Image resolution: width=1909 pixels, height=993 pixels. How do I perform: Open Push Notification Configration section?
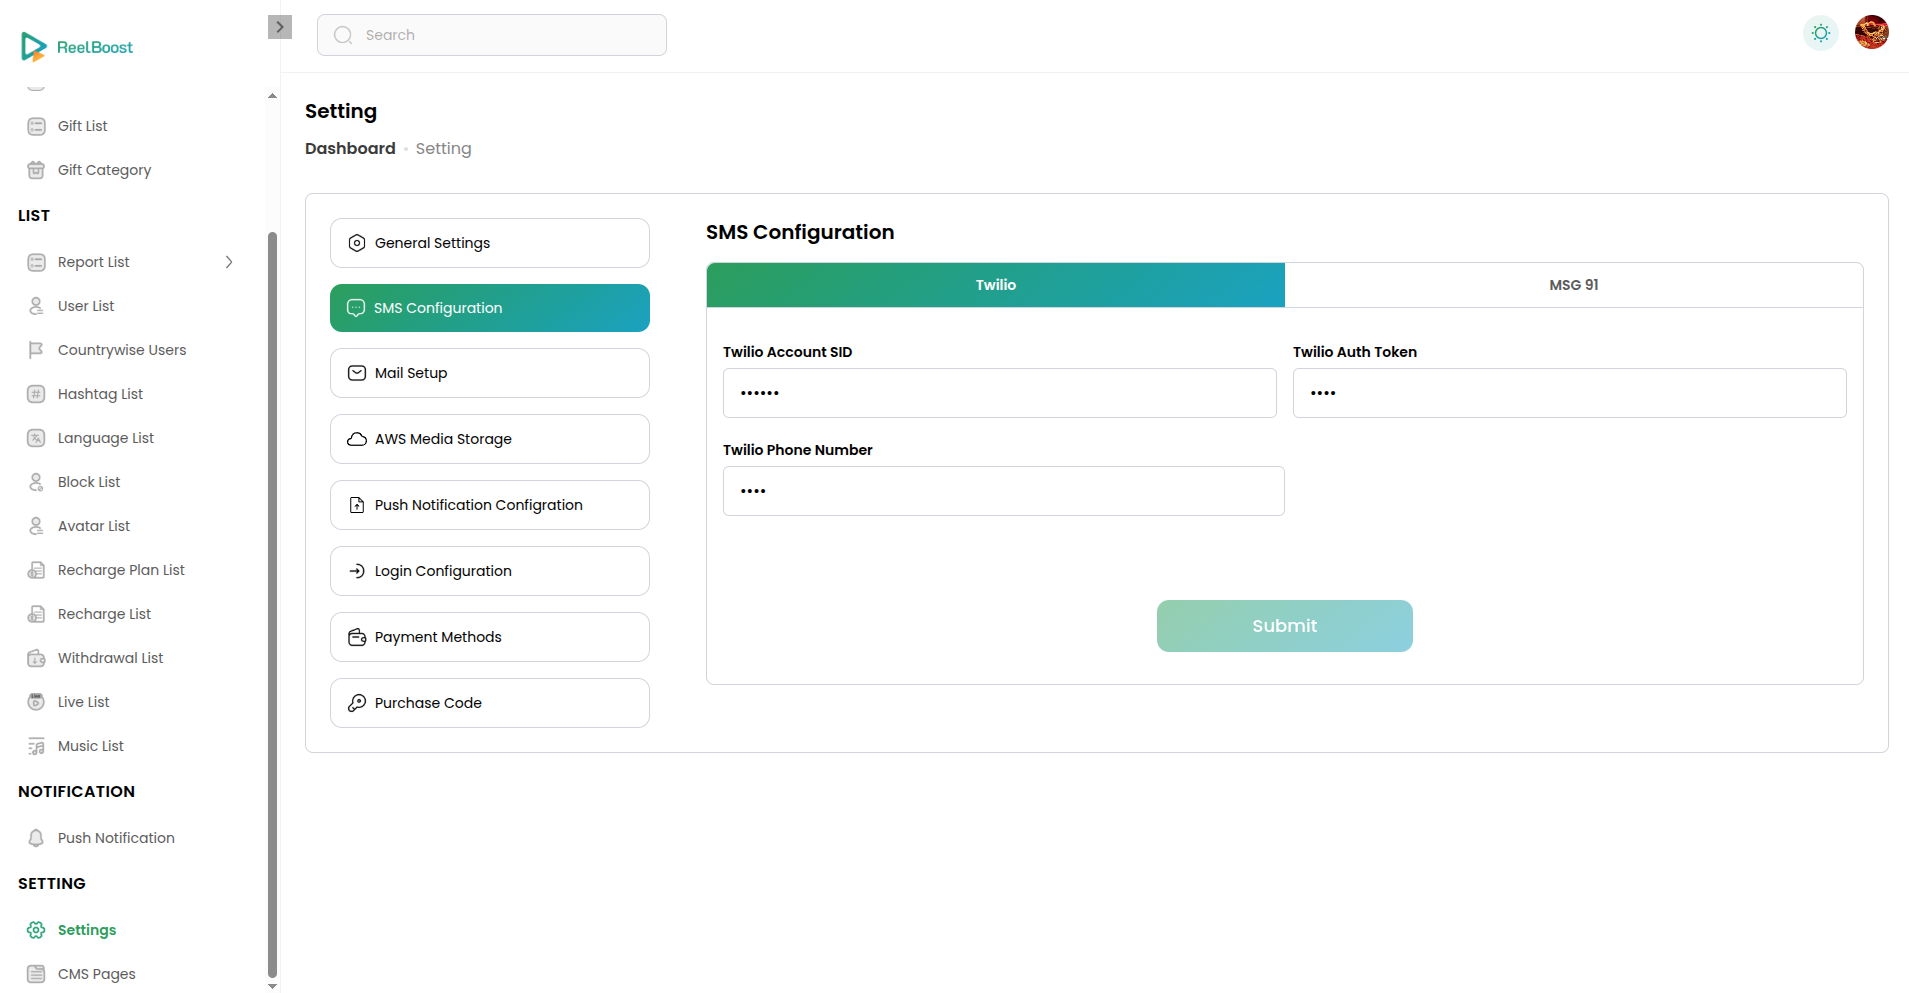(490, 505)
